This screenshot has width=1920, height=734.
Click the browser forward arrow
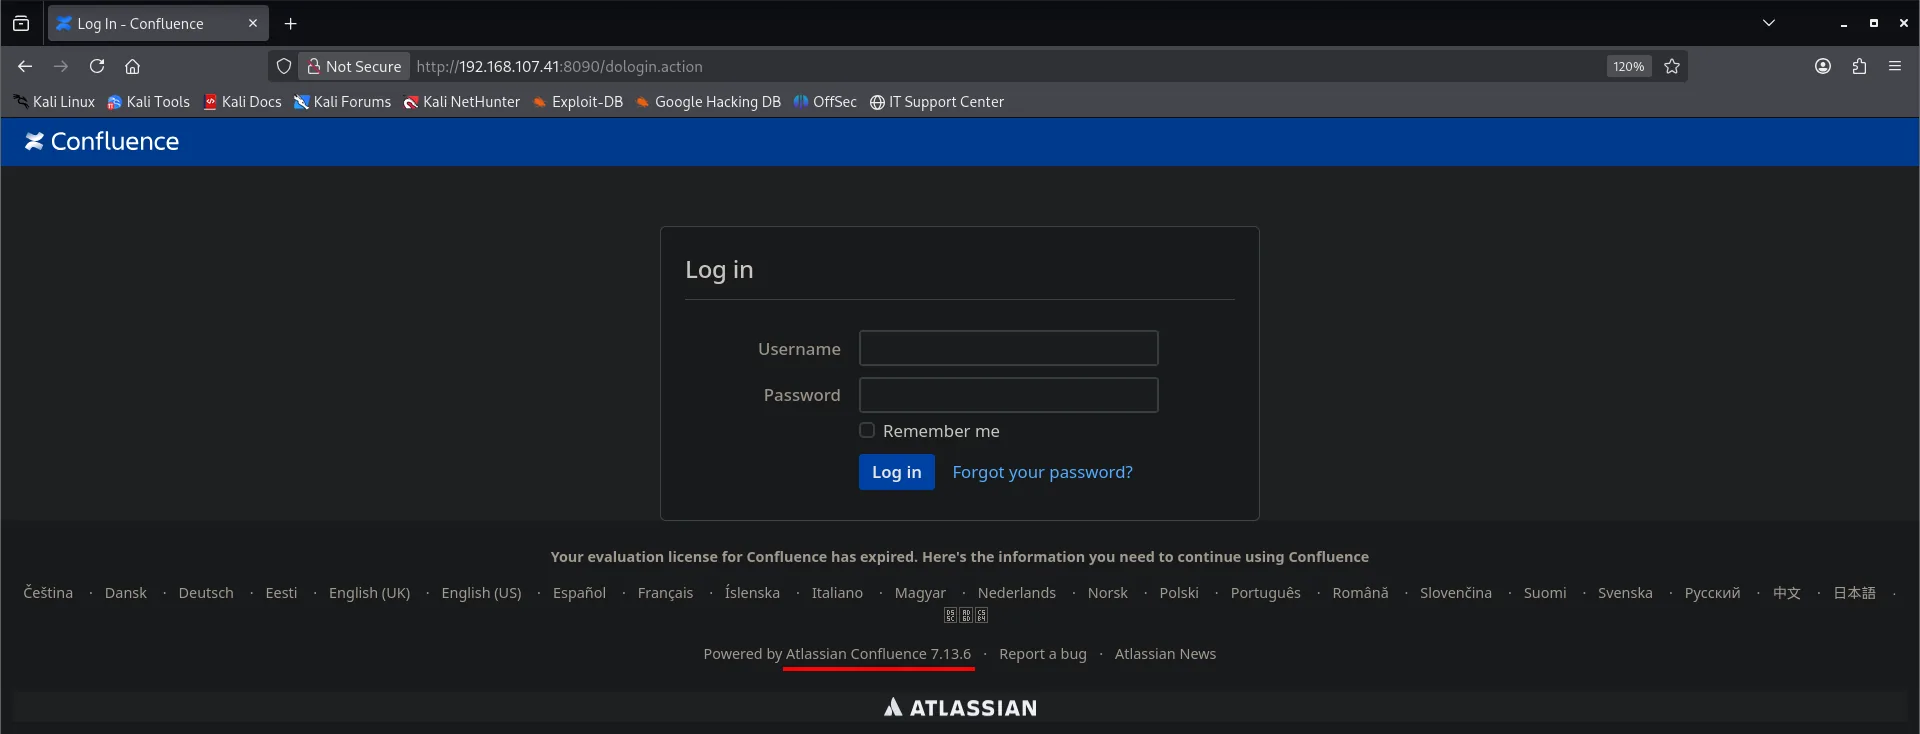pyautogui.click(x=61, y=66)
